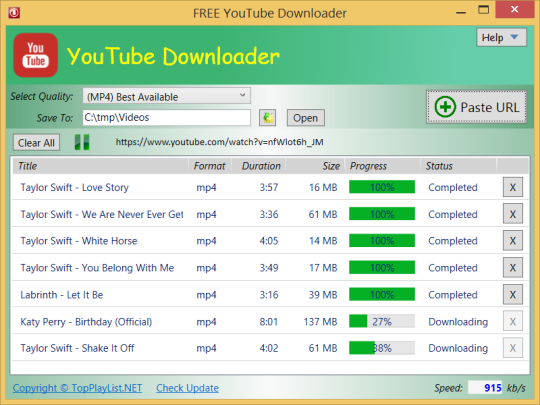Click the Clear All button

36,143
